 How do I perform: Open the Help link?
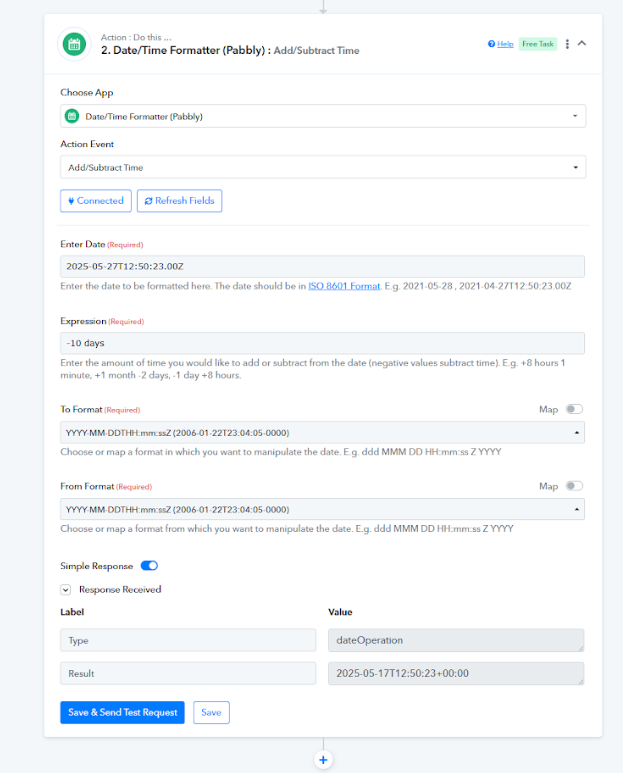click(505, 44)
